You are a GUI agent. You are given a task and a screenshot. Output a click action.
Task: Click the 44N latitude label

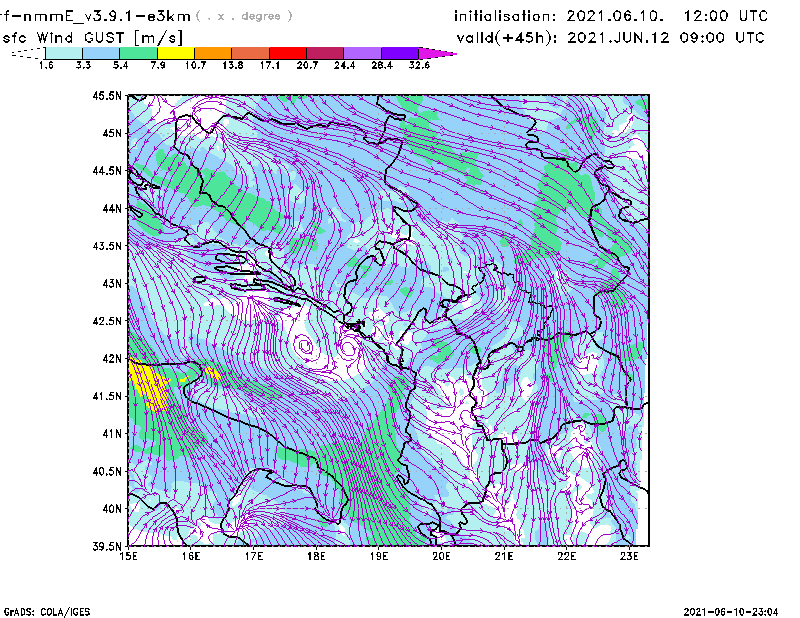pyautogui.click(x=112, y=208)
